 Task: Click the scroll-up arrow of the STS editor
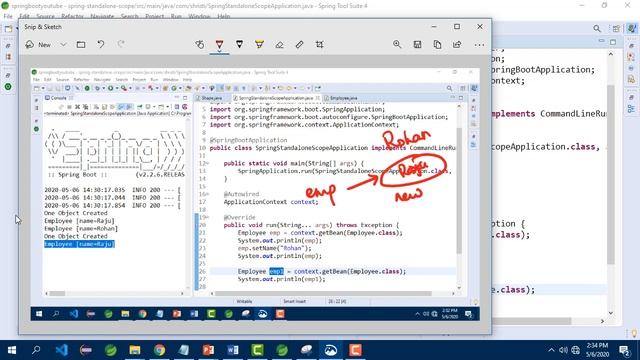[611, 54]
